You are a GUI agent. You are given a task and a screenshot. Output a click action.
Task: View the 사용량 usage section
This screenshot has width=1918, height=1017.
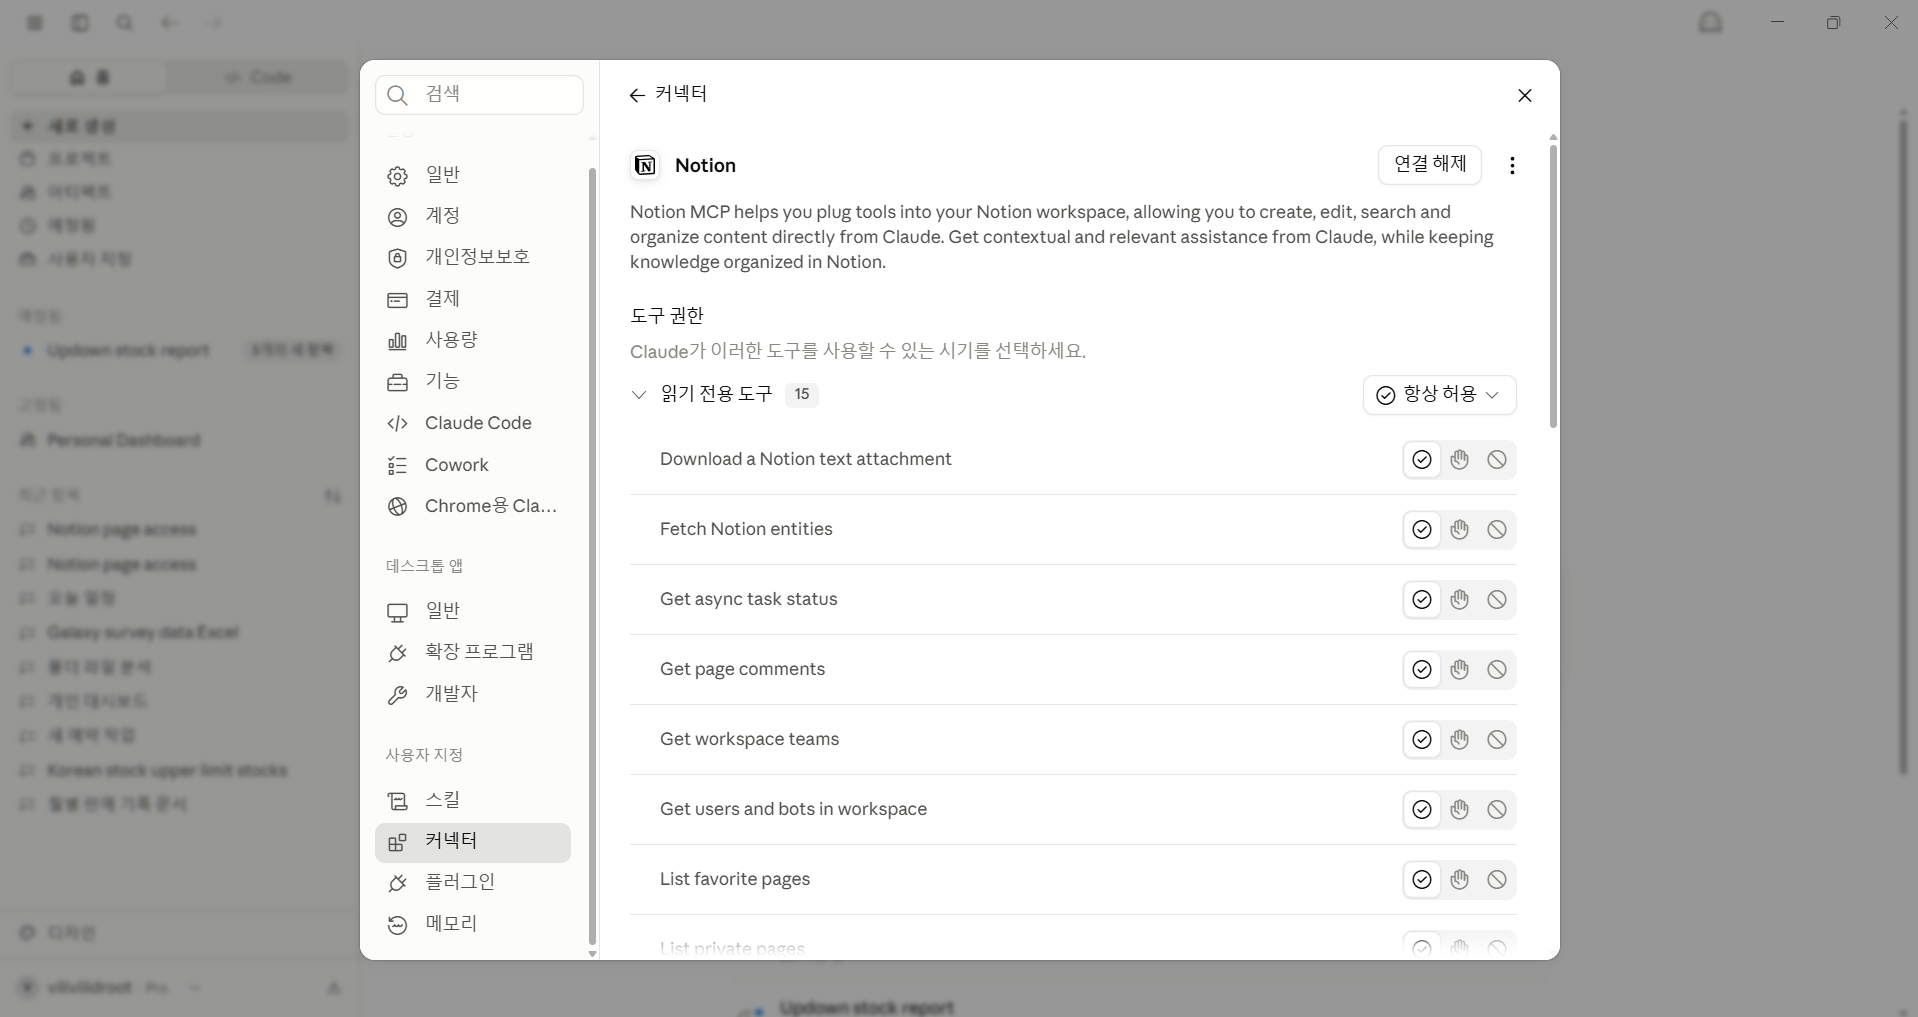[x=473, y=340]
